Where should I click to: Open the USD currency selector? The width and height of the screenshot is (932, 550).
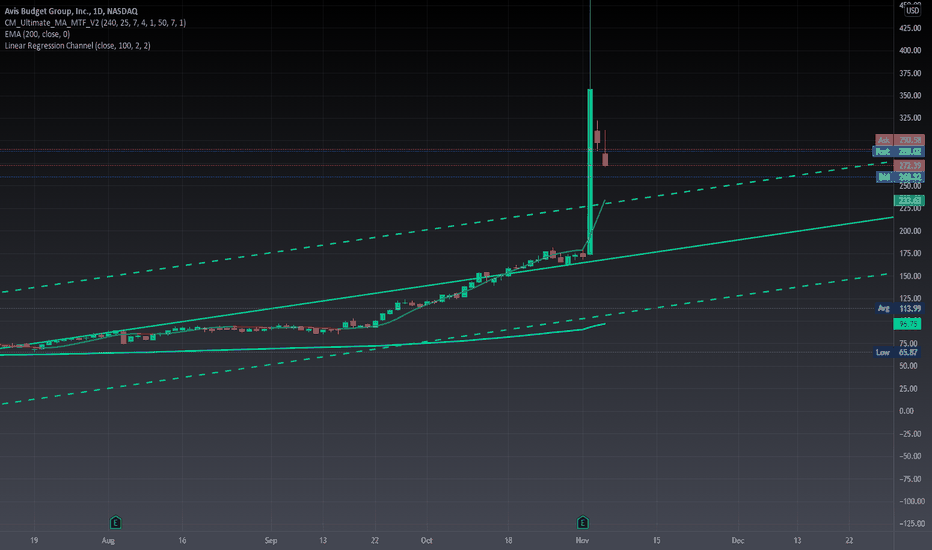coord(912,10)
